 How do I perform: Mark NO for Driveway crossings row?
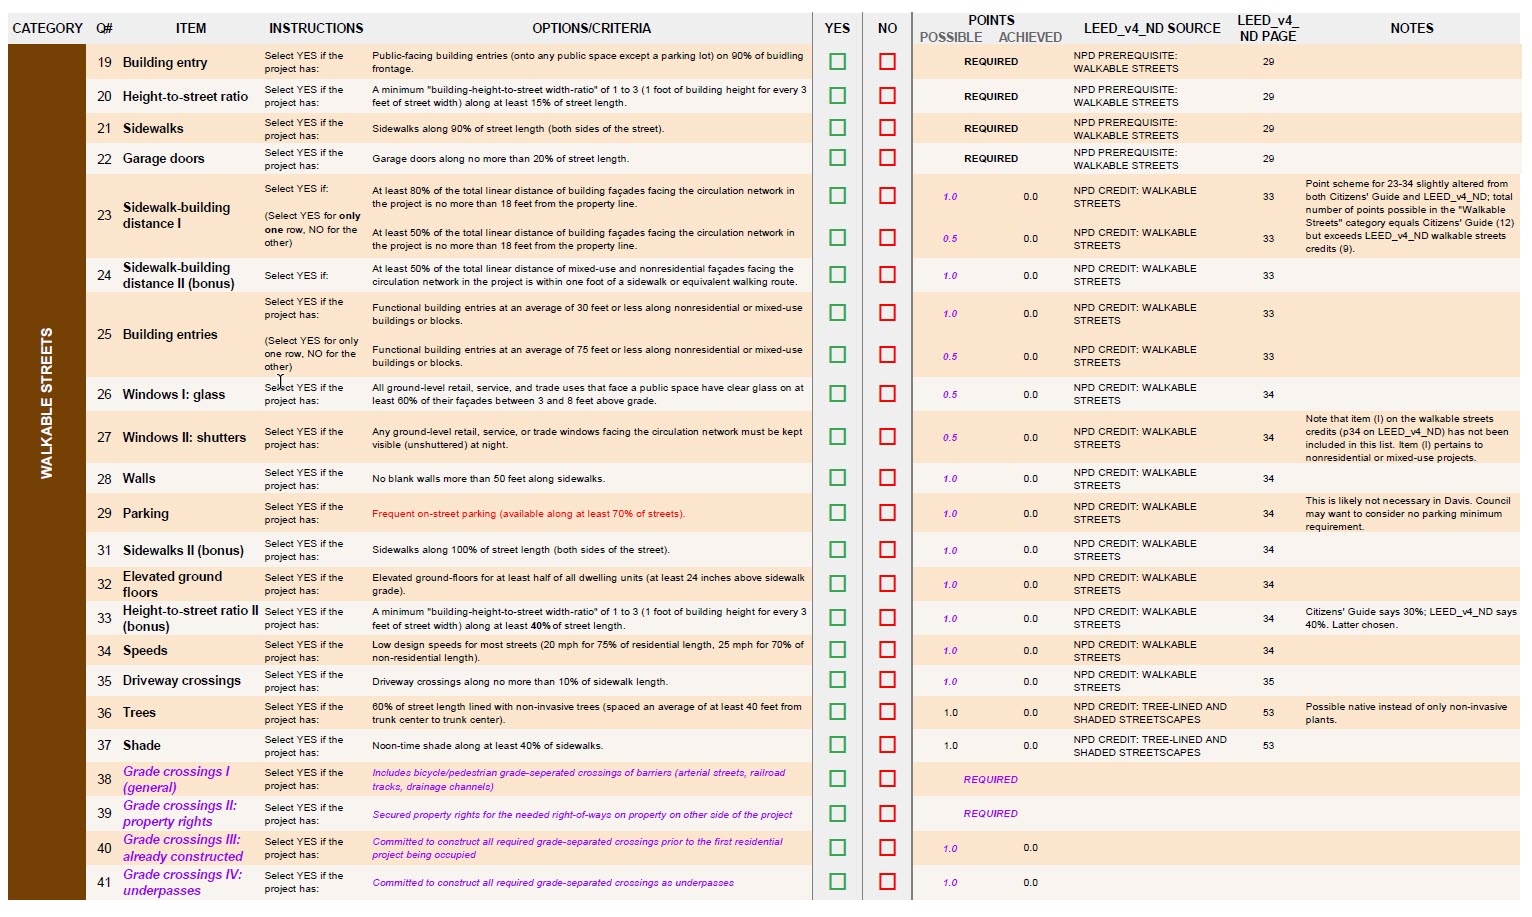click(x=887, y=681)
